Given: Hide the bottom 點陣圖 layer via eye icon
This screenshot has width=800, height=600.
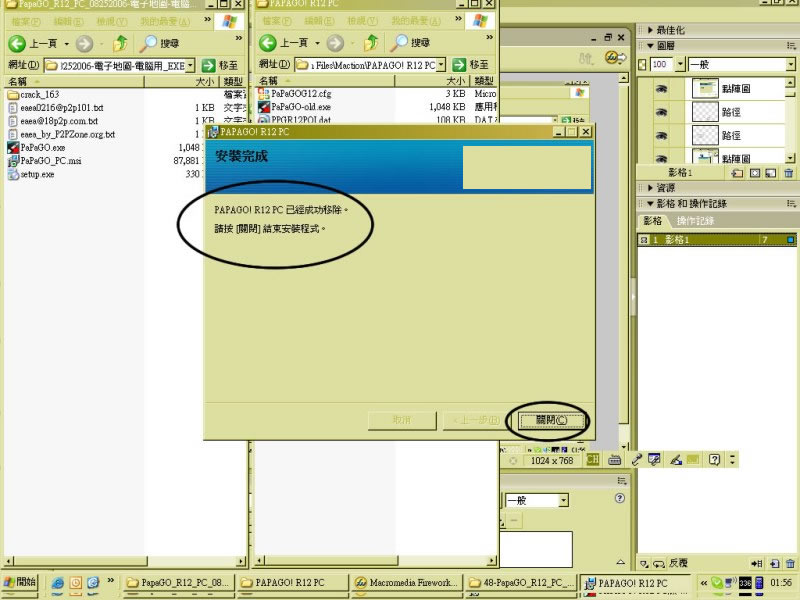Looking at the screenshot, I should [x=661, y=159].
